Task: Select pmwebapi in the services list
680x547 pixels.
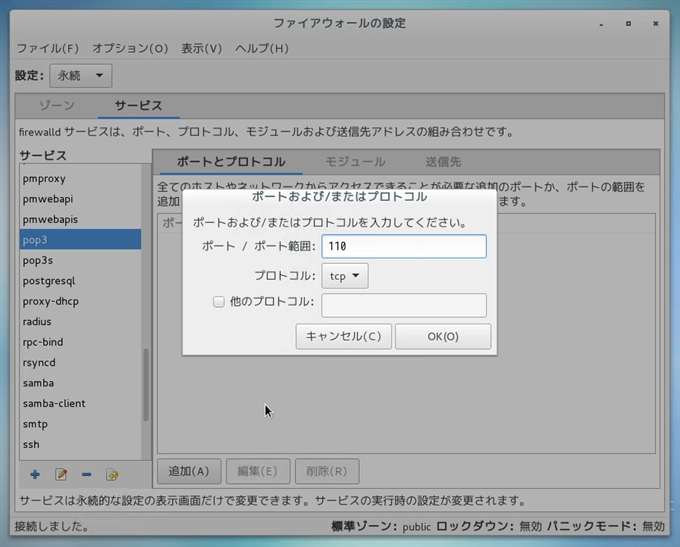Action: (80, 199)
